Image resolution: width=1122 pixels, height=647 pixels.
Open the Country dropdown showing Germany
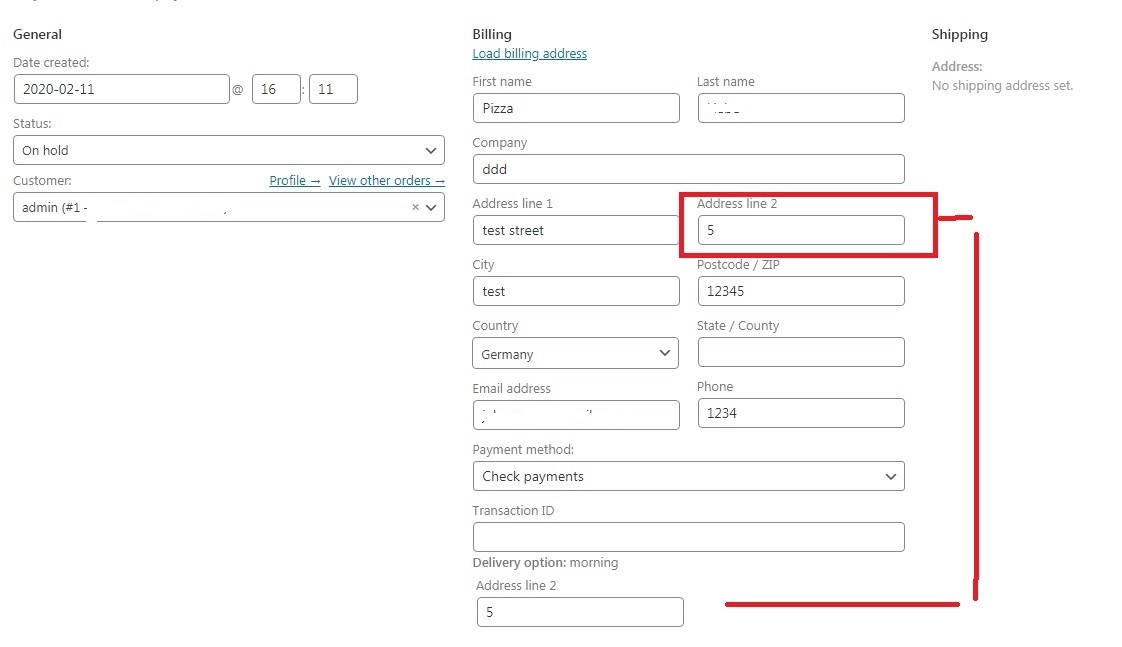[x=575, y=353]
